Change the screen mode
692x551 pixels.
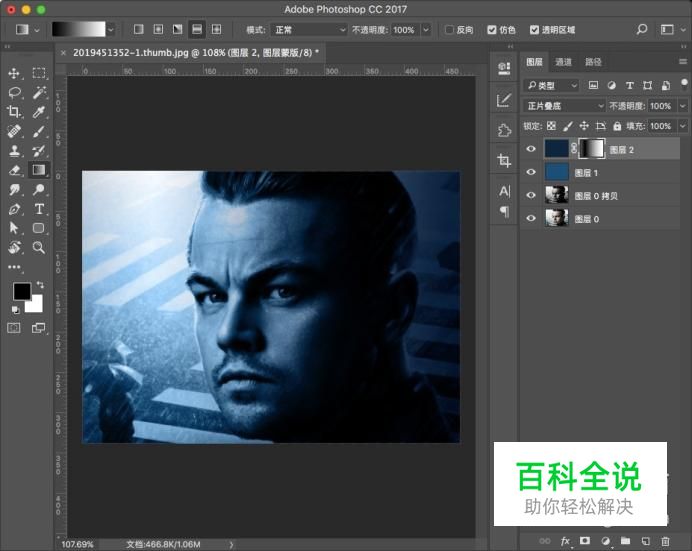tap(38, 328)
